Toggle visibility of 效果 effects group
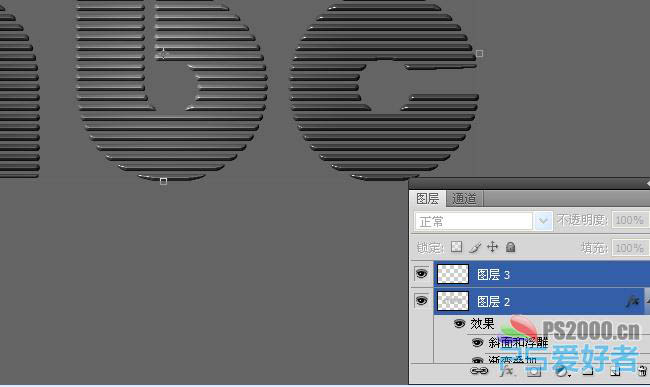 [459, 323]
